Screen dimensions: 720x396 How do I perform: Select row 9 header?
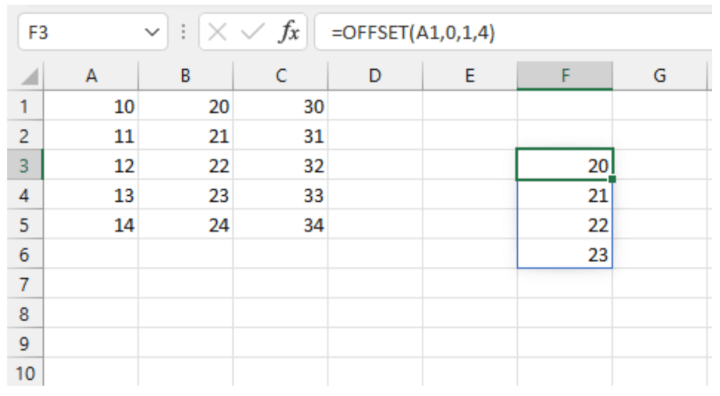[x=25, y=343]
